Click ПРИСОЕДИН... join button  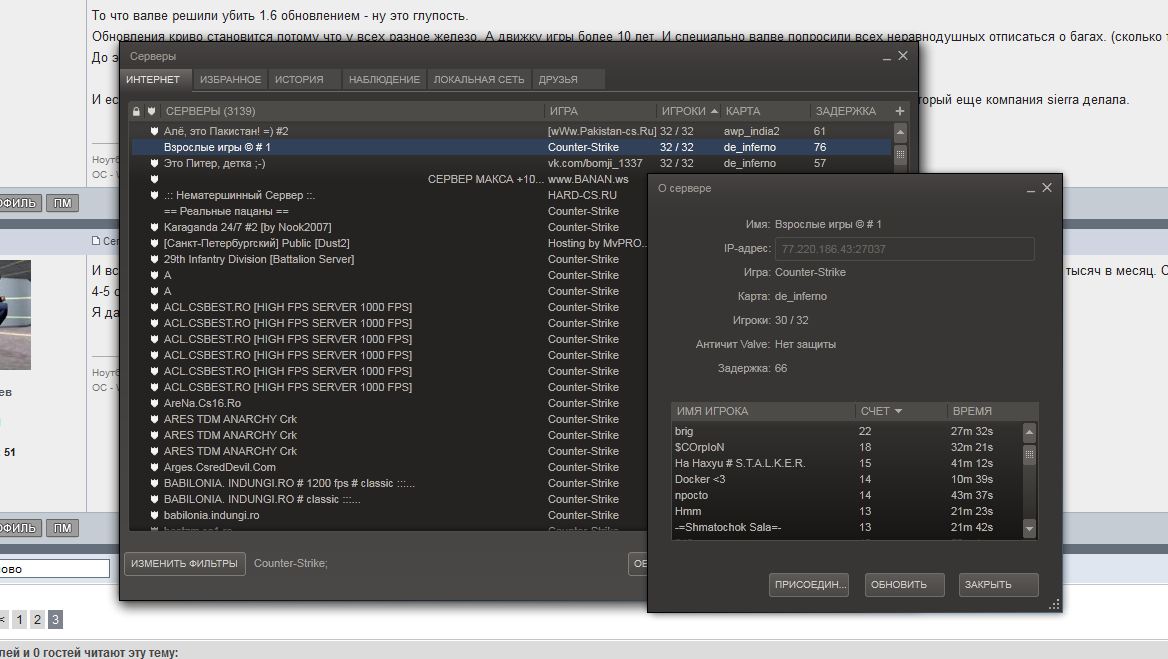click(x=809, y=585)
